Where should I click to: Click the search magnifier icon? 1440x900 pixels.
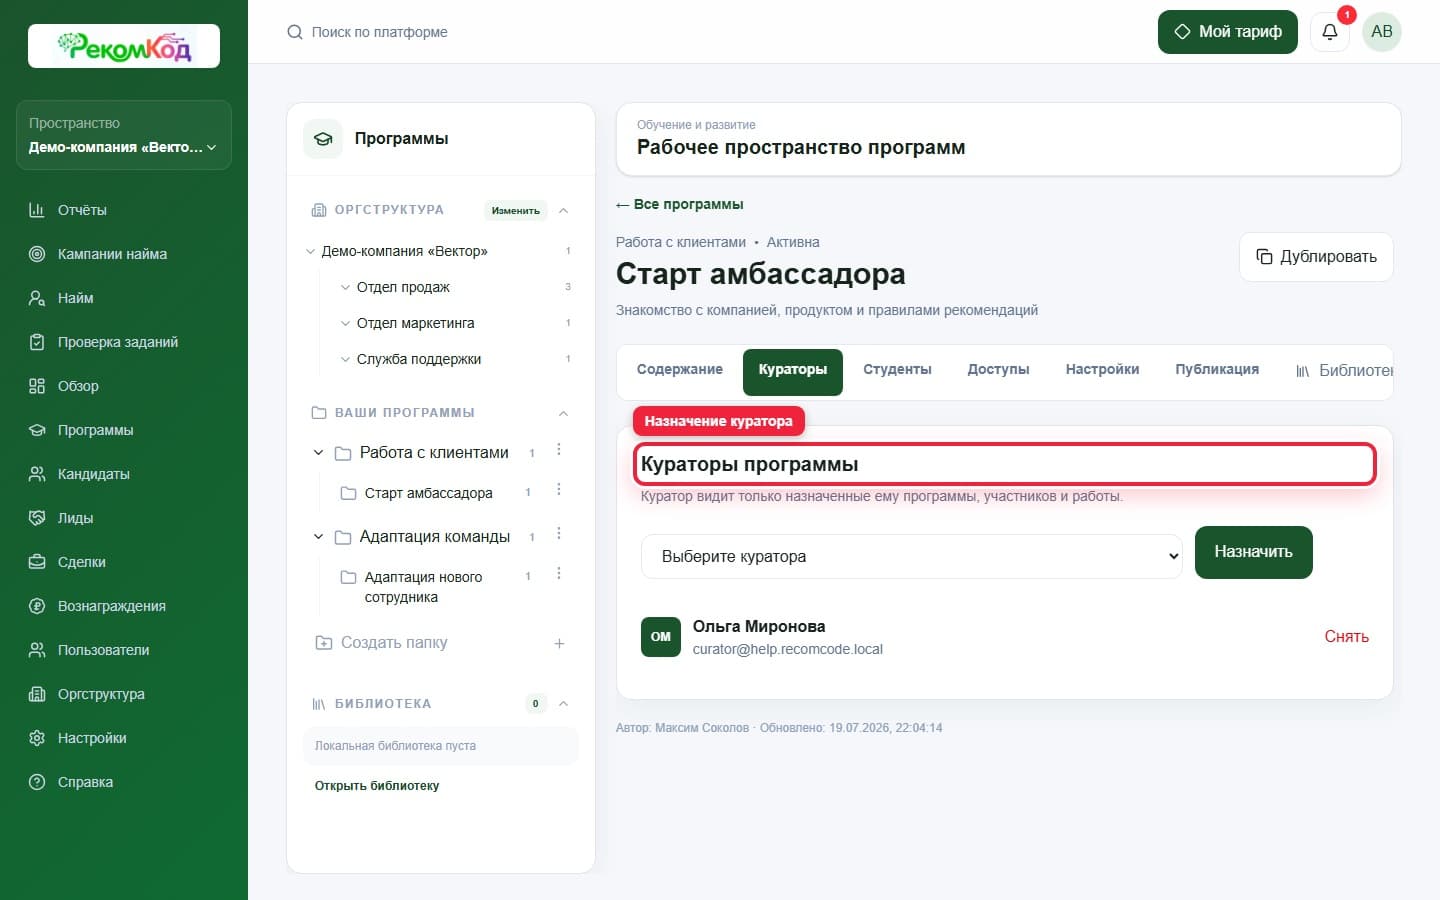[295, 32]
